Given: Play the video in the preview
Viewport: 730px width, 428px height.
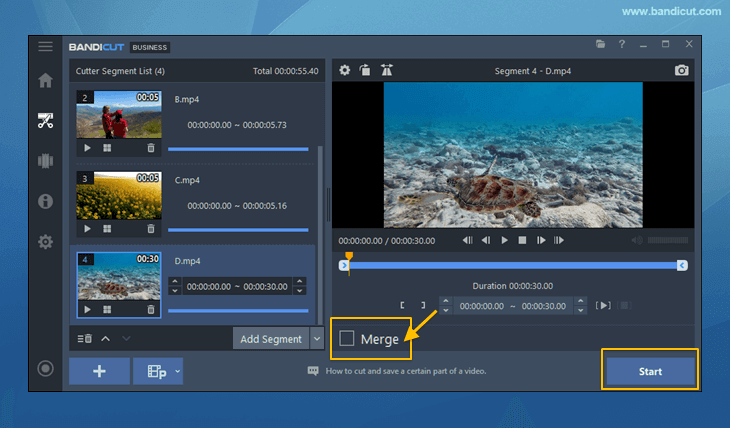Looking at the screenshot, I should [x=504, y=240].
